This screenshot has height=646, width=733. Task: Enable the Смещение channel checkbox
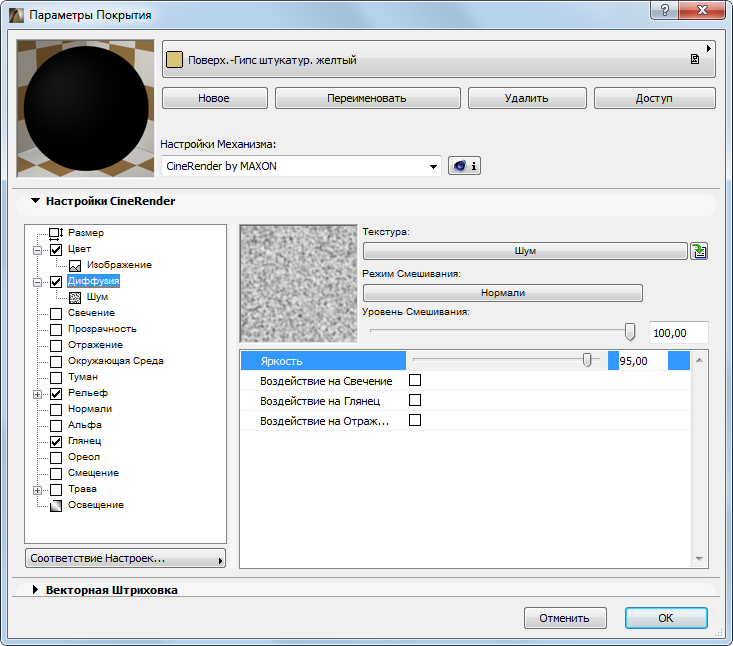pyautogui.click(x=56, y=474)
